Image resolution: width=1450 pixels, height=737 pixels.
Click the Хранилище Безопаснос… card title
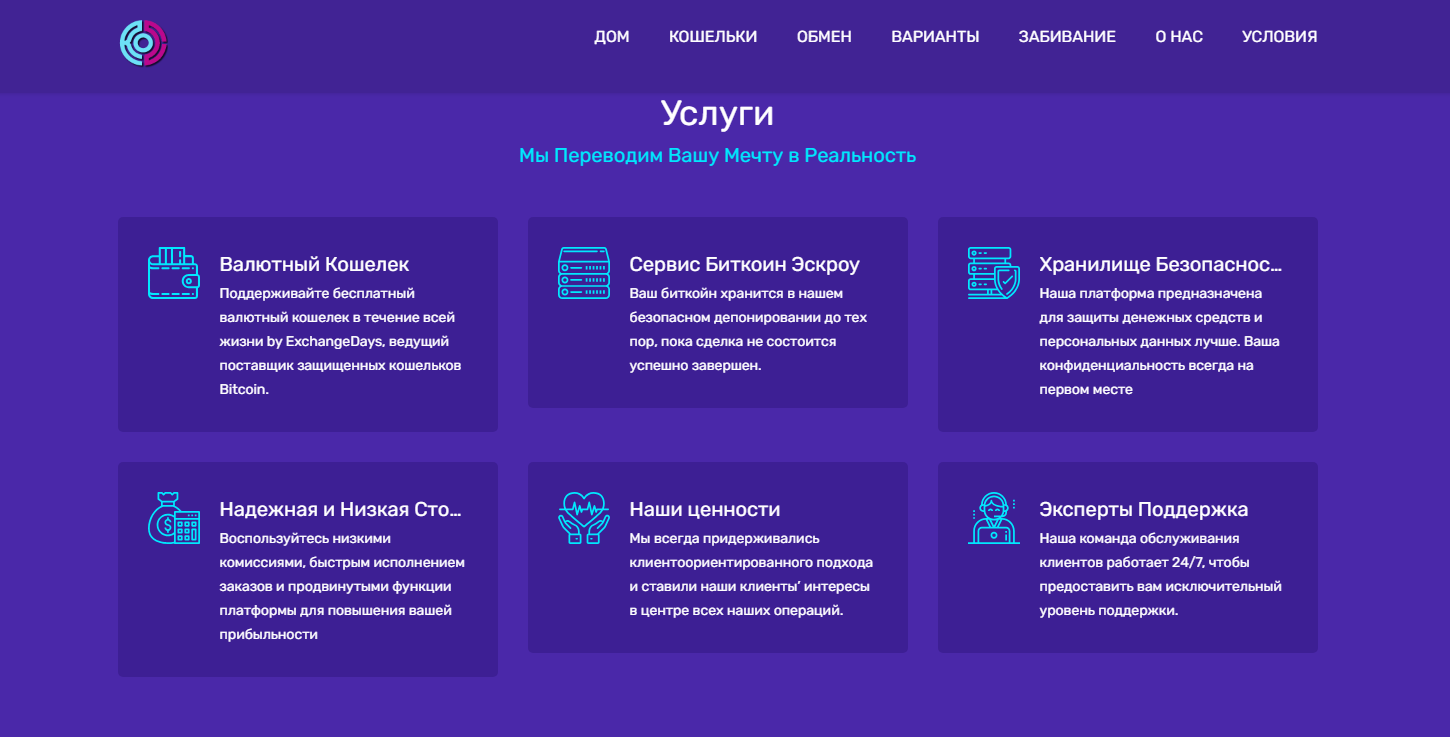1160,264
